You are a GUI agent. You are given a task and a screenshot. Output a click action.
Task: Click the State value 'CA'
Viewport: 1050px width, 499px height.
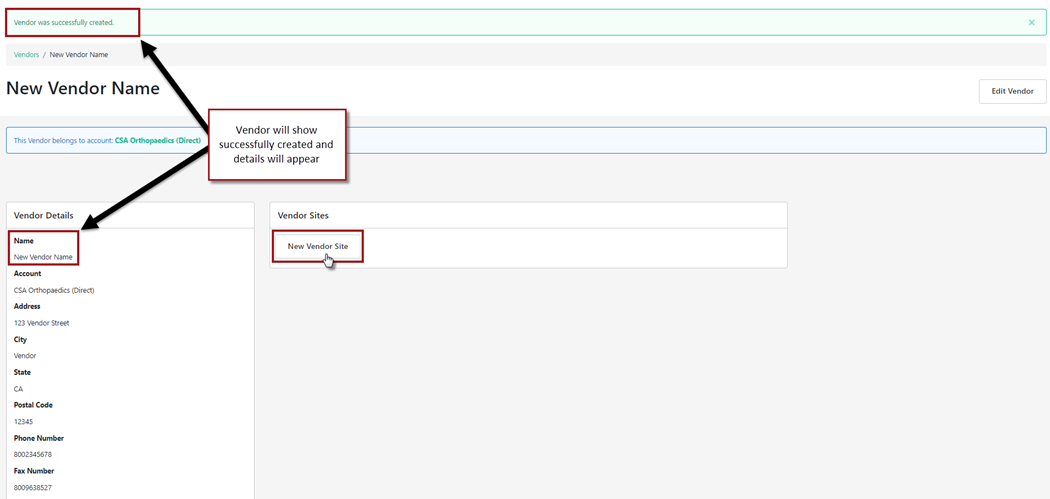[x=18, y=389]
